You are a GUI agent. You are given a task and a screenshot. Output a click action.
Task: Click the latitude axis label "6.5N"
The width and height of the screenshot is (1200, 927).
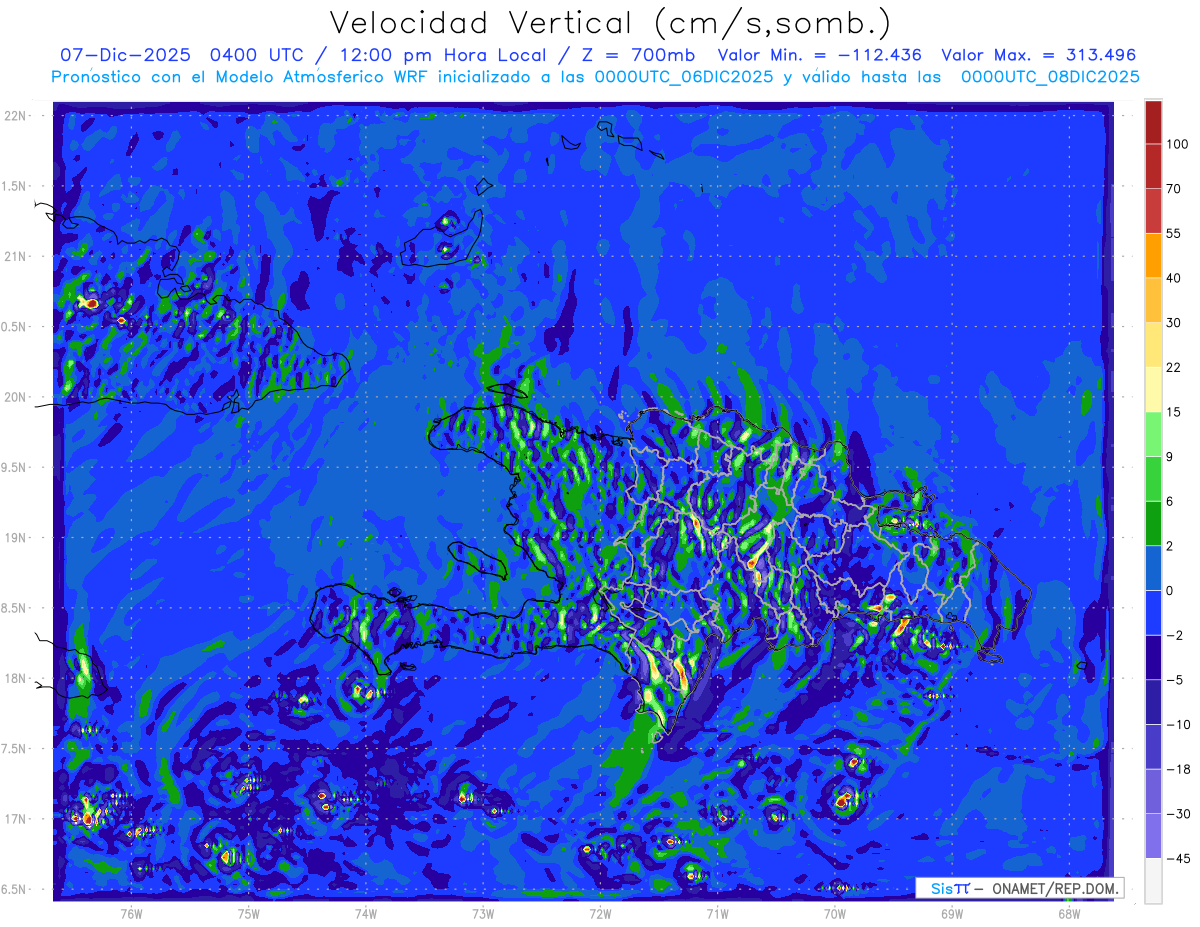[14, 890]
